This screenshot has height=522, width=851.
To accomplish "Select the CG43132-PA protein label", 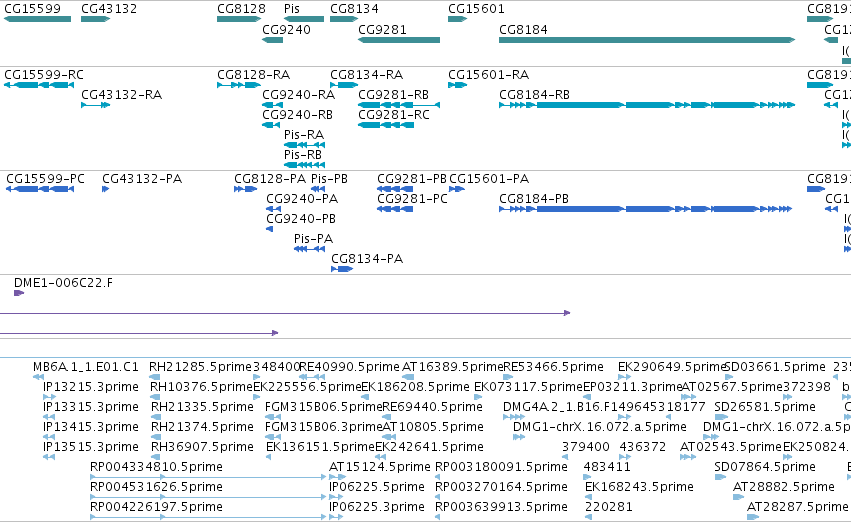I will point(142,179).
